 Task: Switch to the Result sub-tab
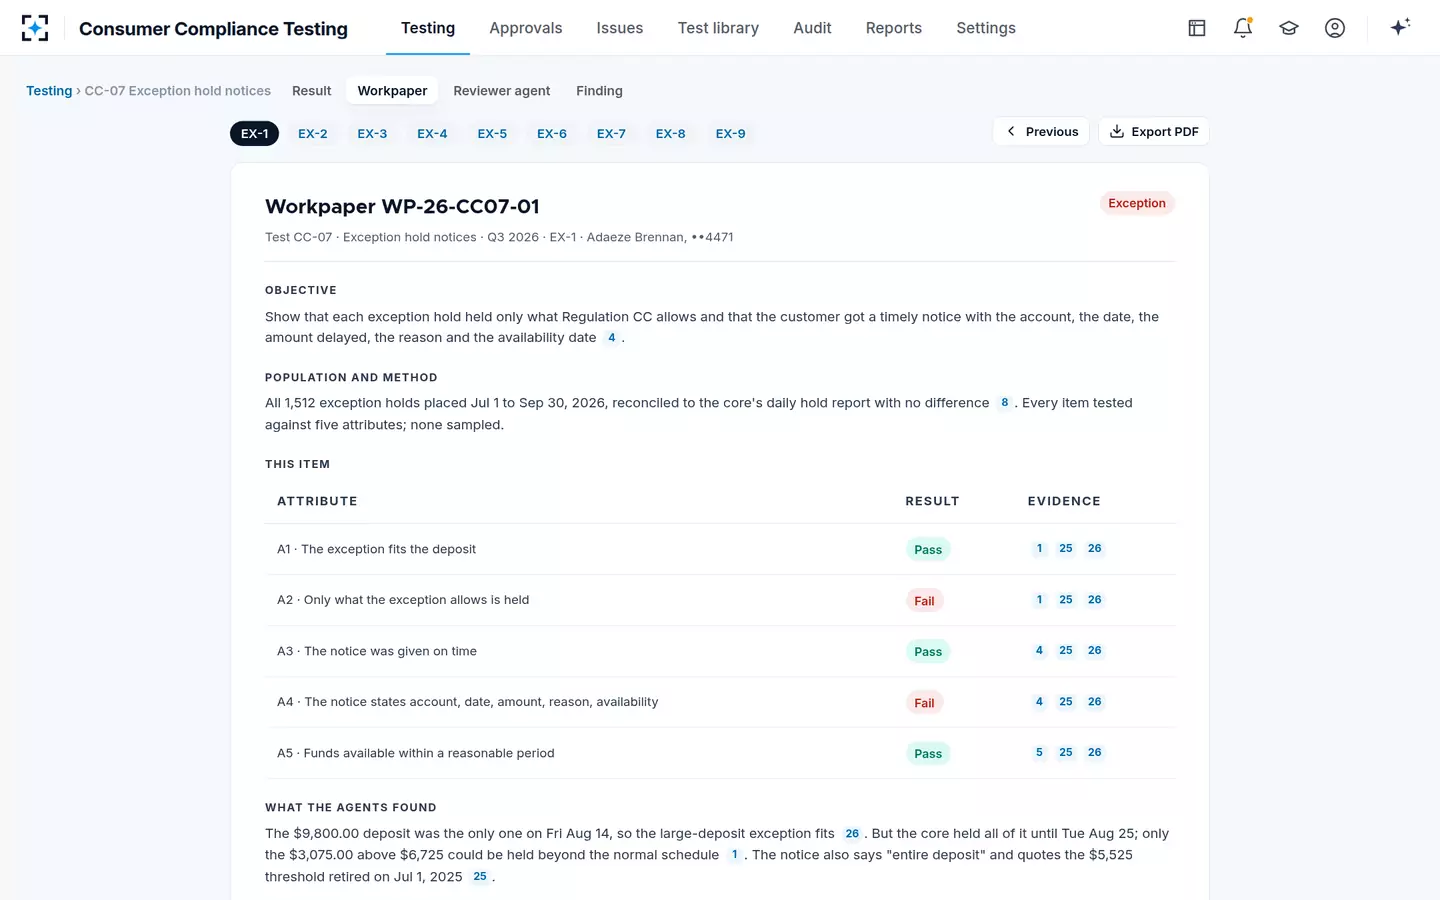coord(312,91)
